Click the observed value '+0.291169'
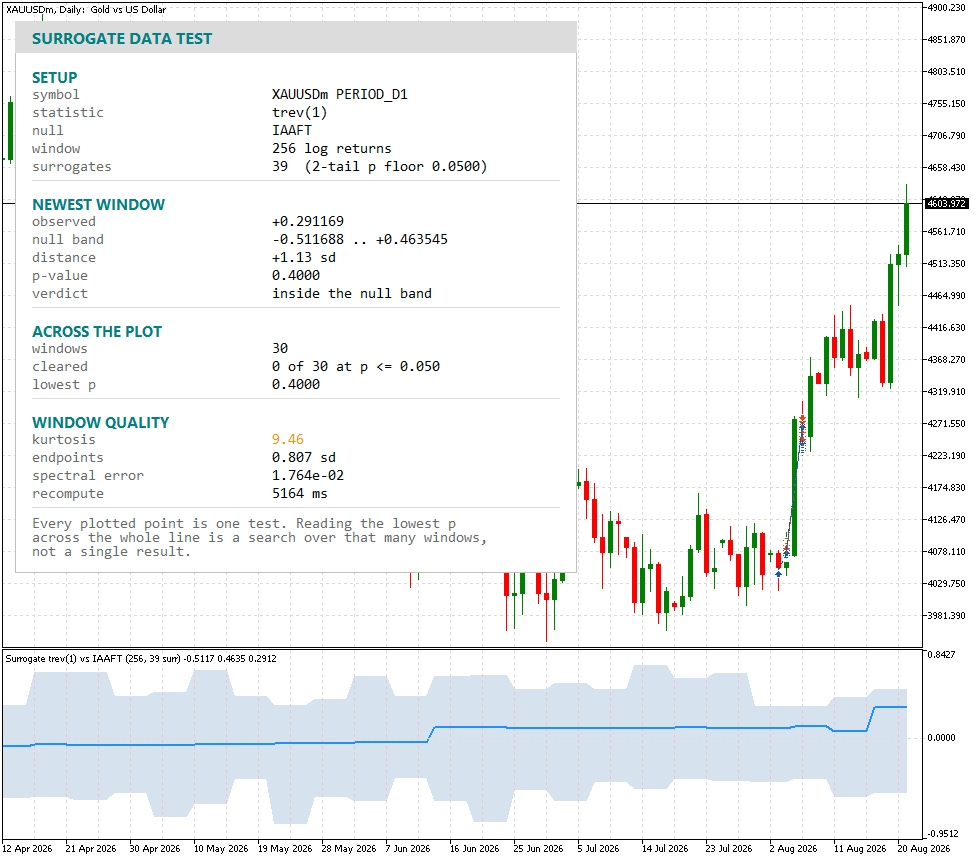The image size is (980, 860). tap(308, 221)
